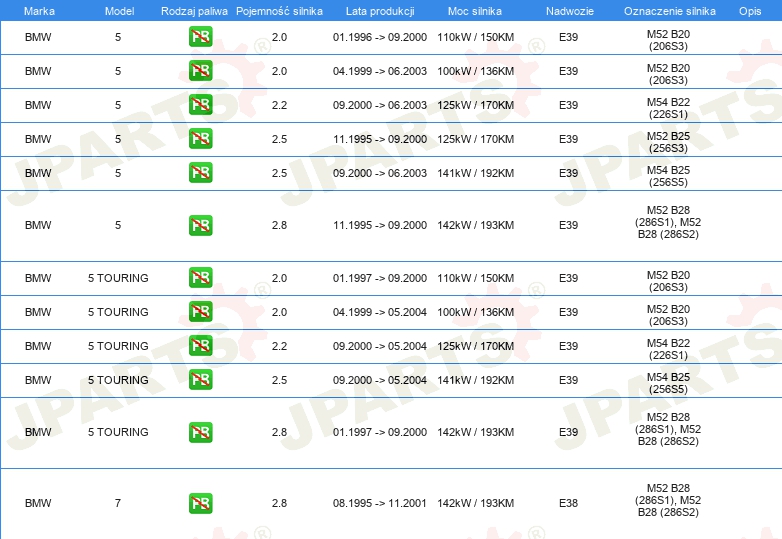Image resolution: width=782 pixels, height=539 pixels.
Task: Click the fuel icon in the BMW 7 row
Action: (200, 503)
